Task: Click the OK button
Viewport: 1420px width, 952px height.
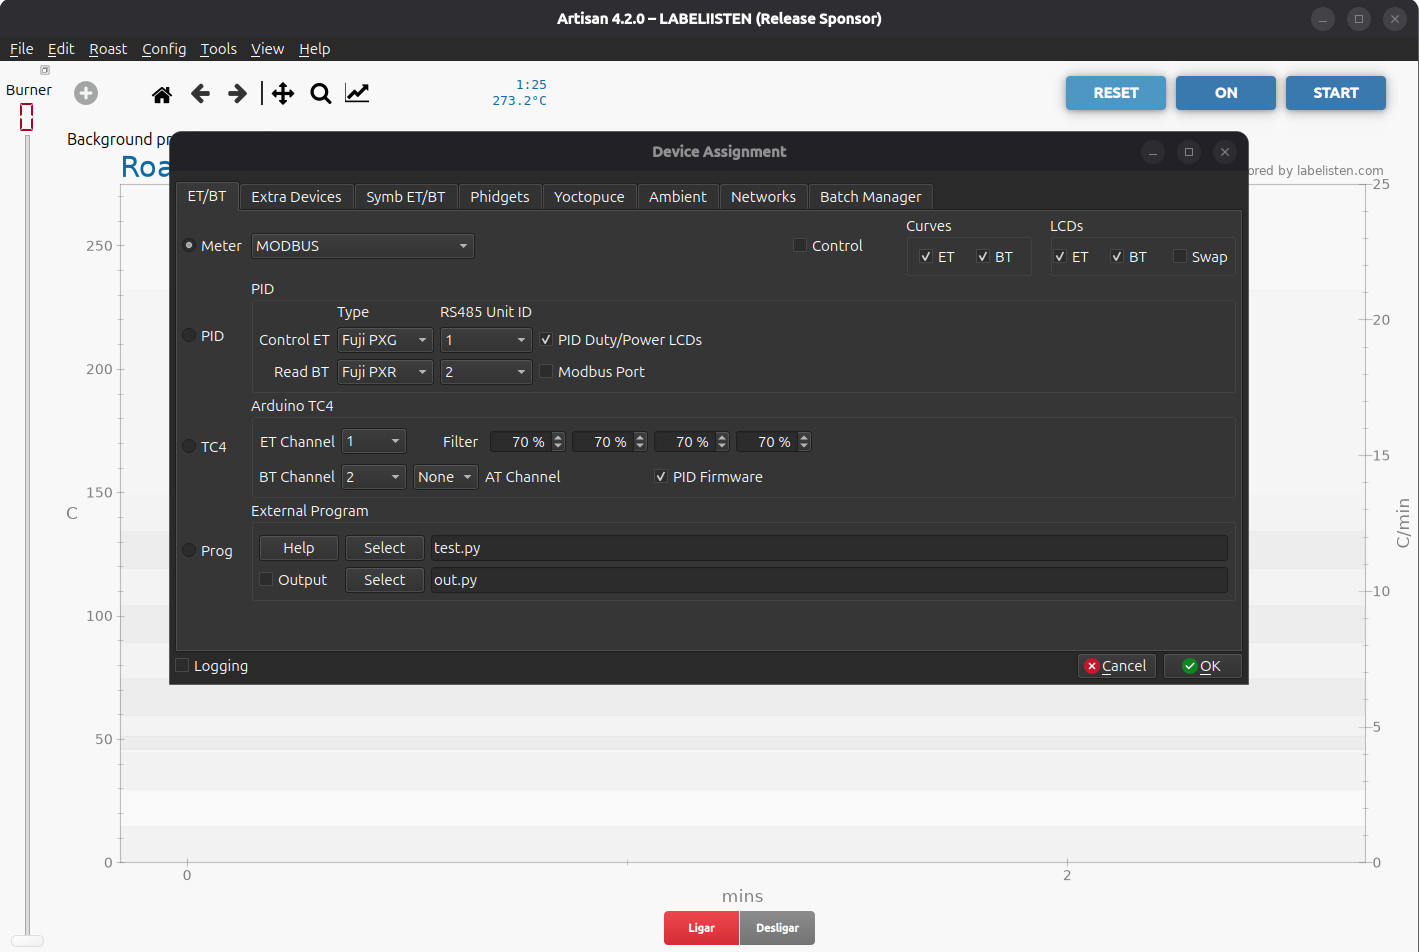Action: (x=1202, y=666)
